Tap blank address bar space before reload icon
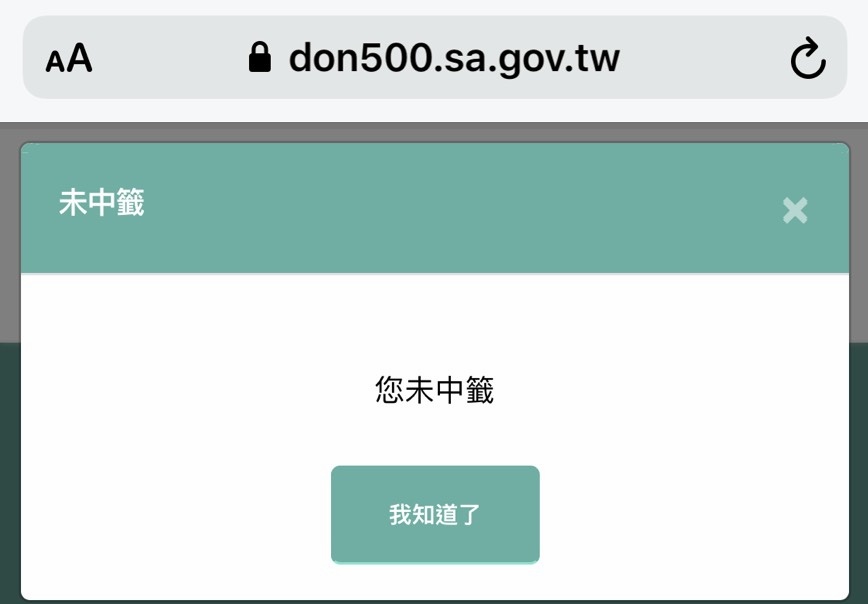 click(x=703, y=58)
